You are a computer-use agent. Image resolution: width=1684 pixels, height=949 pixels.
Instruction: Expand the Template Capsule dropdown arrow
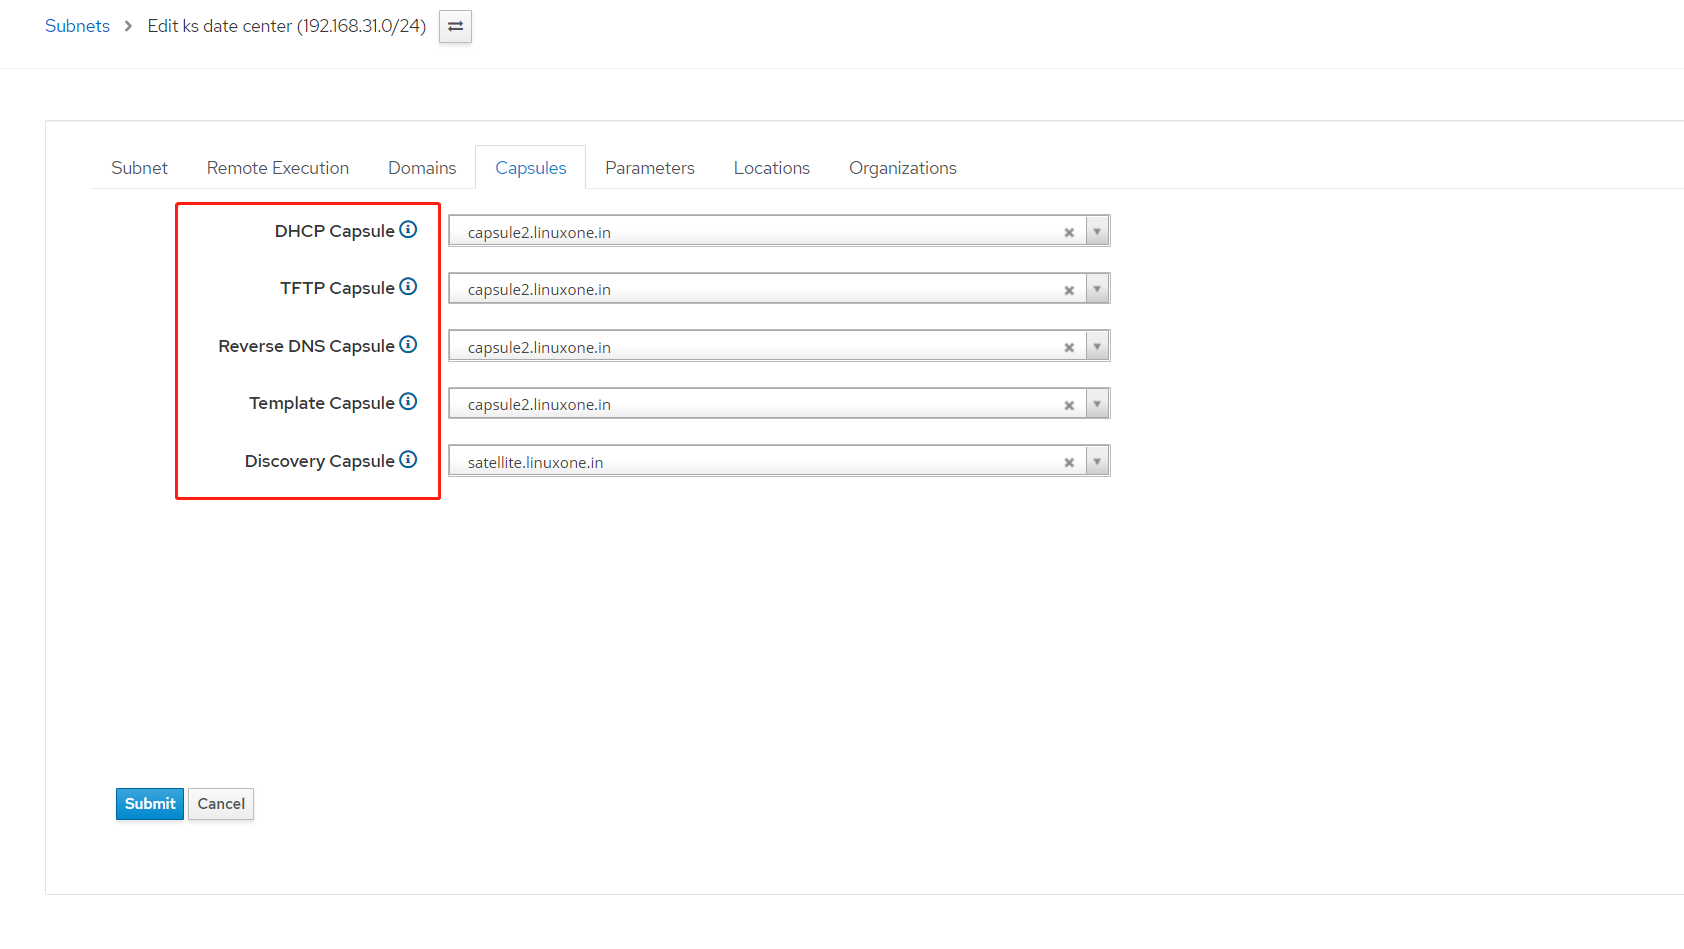click(x=1097, y=404)
